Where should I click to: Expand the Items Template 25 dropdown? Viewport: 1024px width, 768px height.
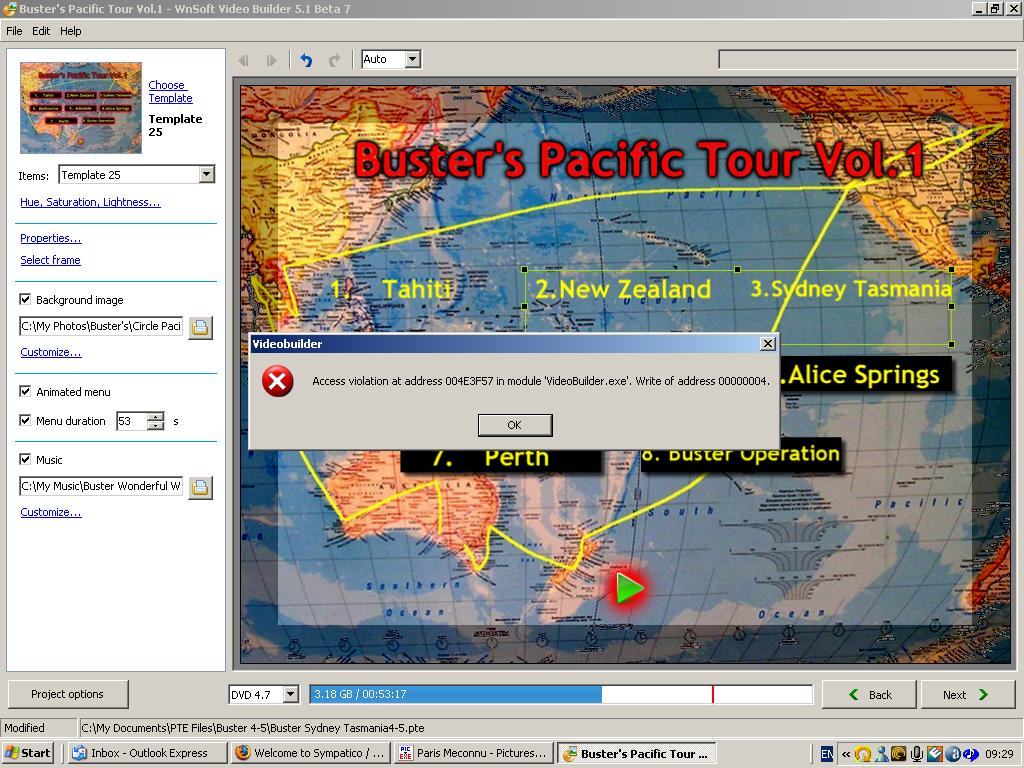tap(206, 175)
